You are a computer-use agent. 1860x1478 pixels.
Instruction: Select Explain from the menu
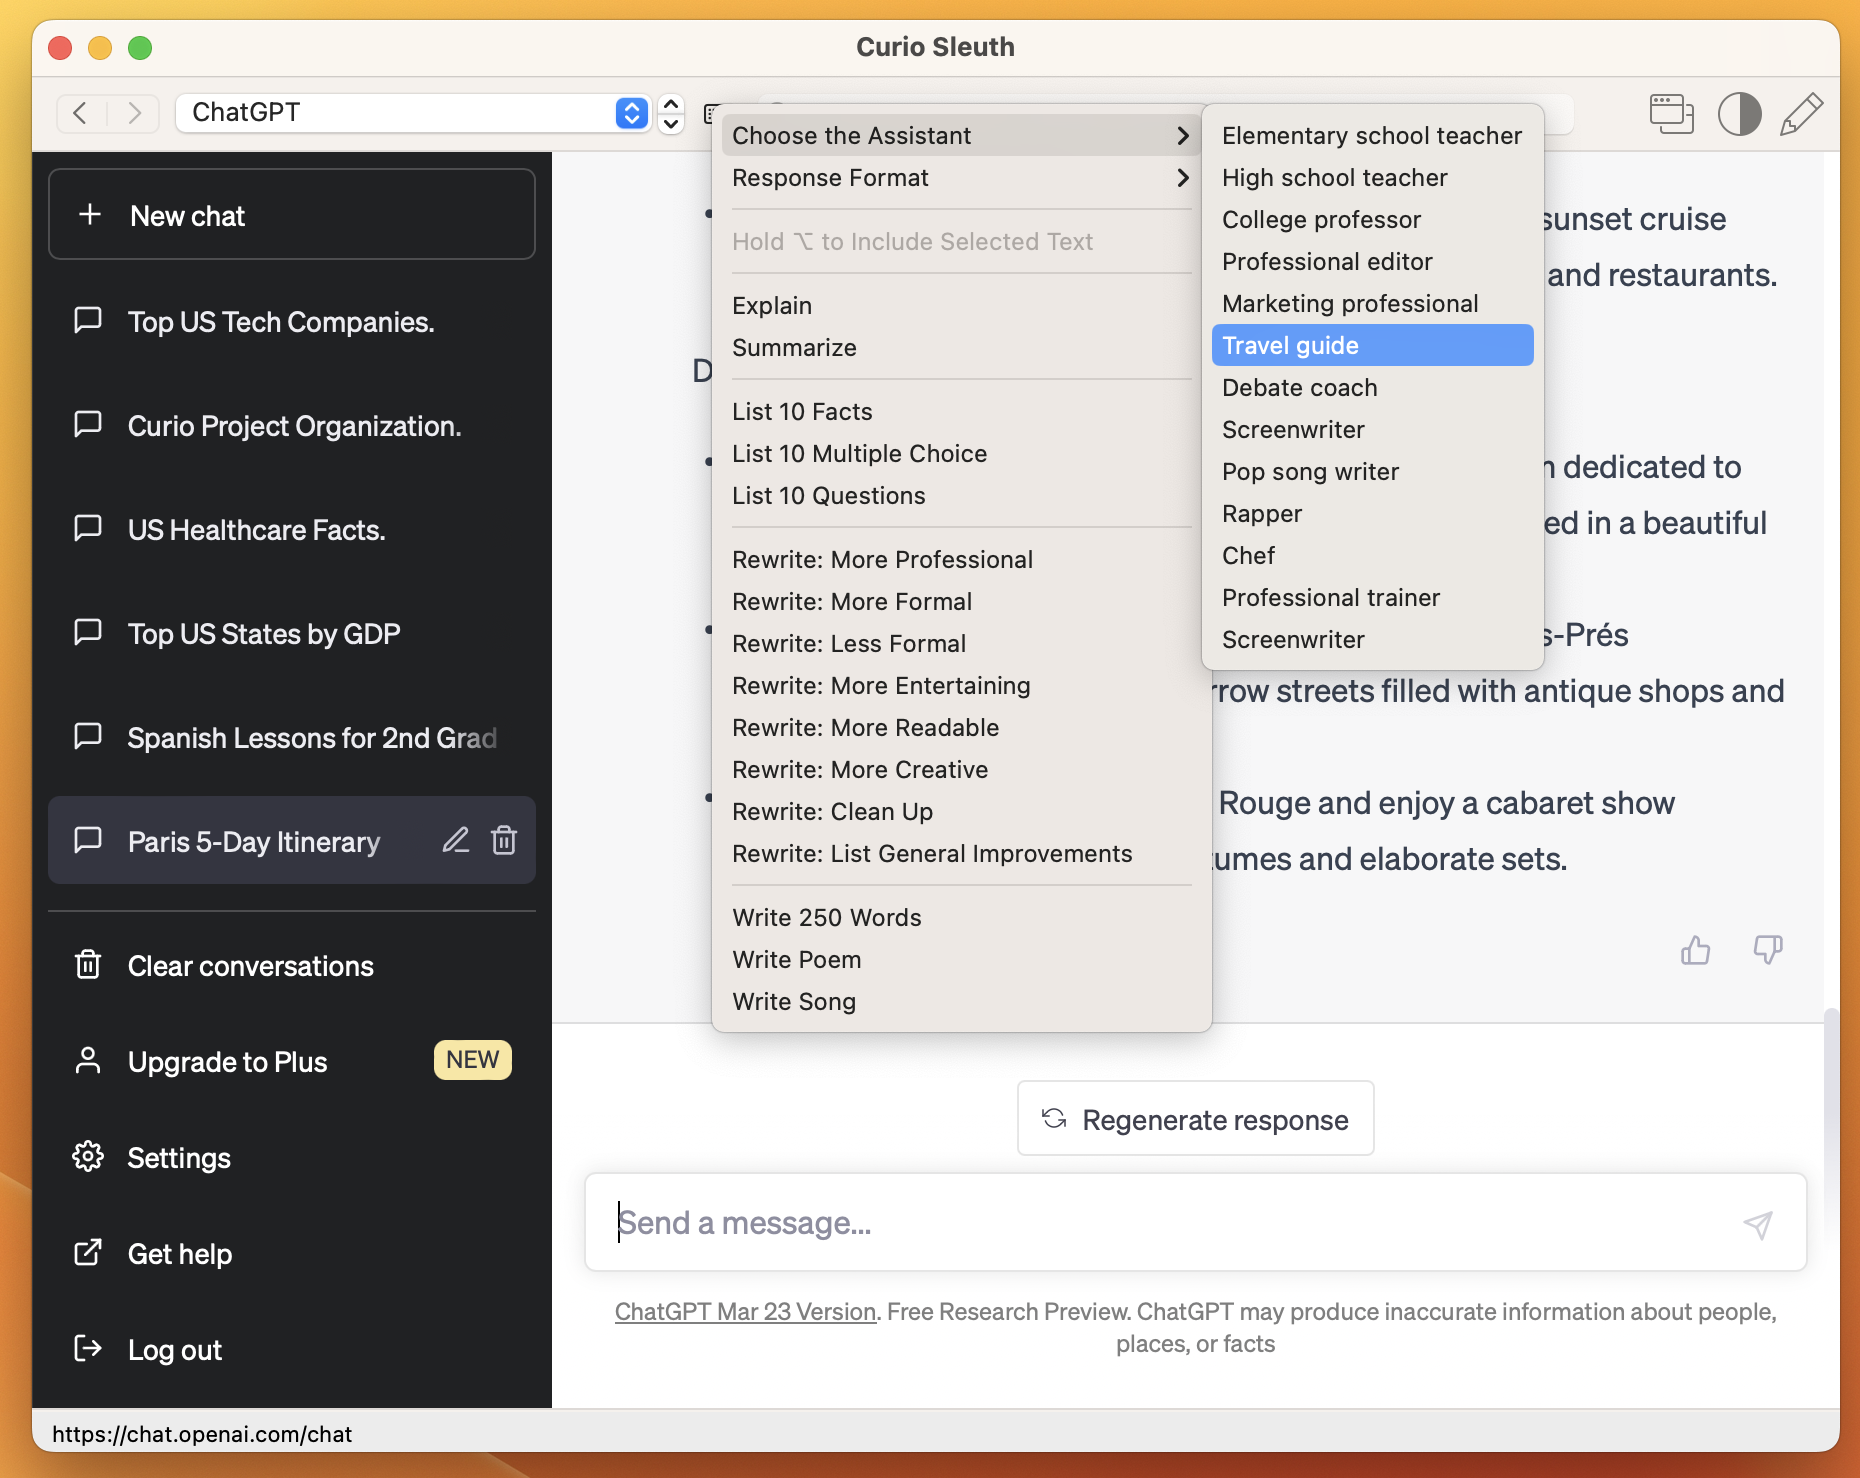961,305
